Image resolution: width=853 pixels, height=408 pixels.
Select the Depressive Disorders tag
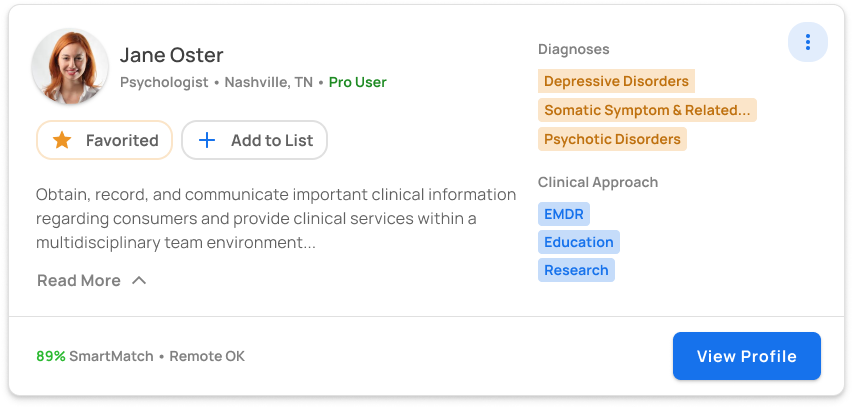click(x=616, y=81)
